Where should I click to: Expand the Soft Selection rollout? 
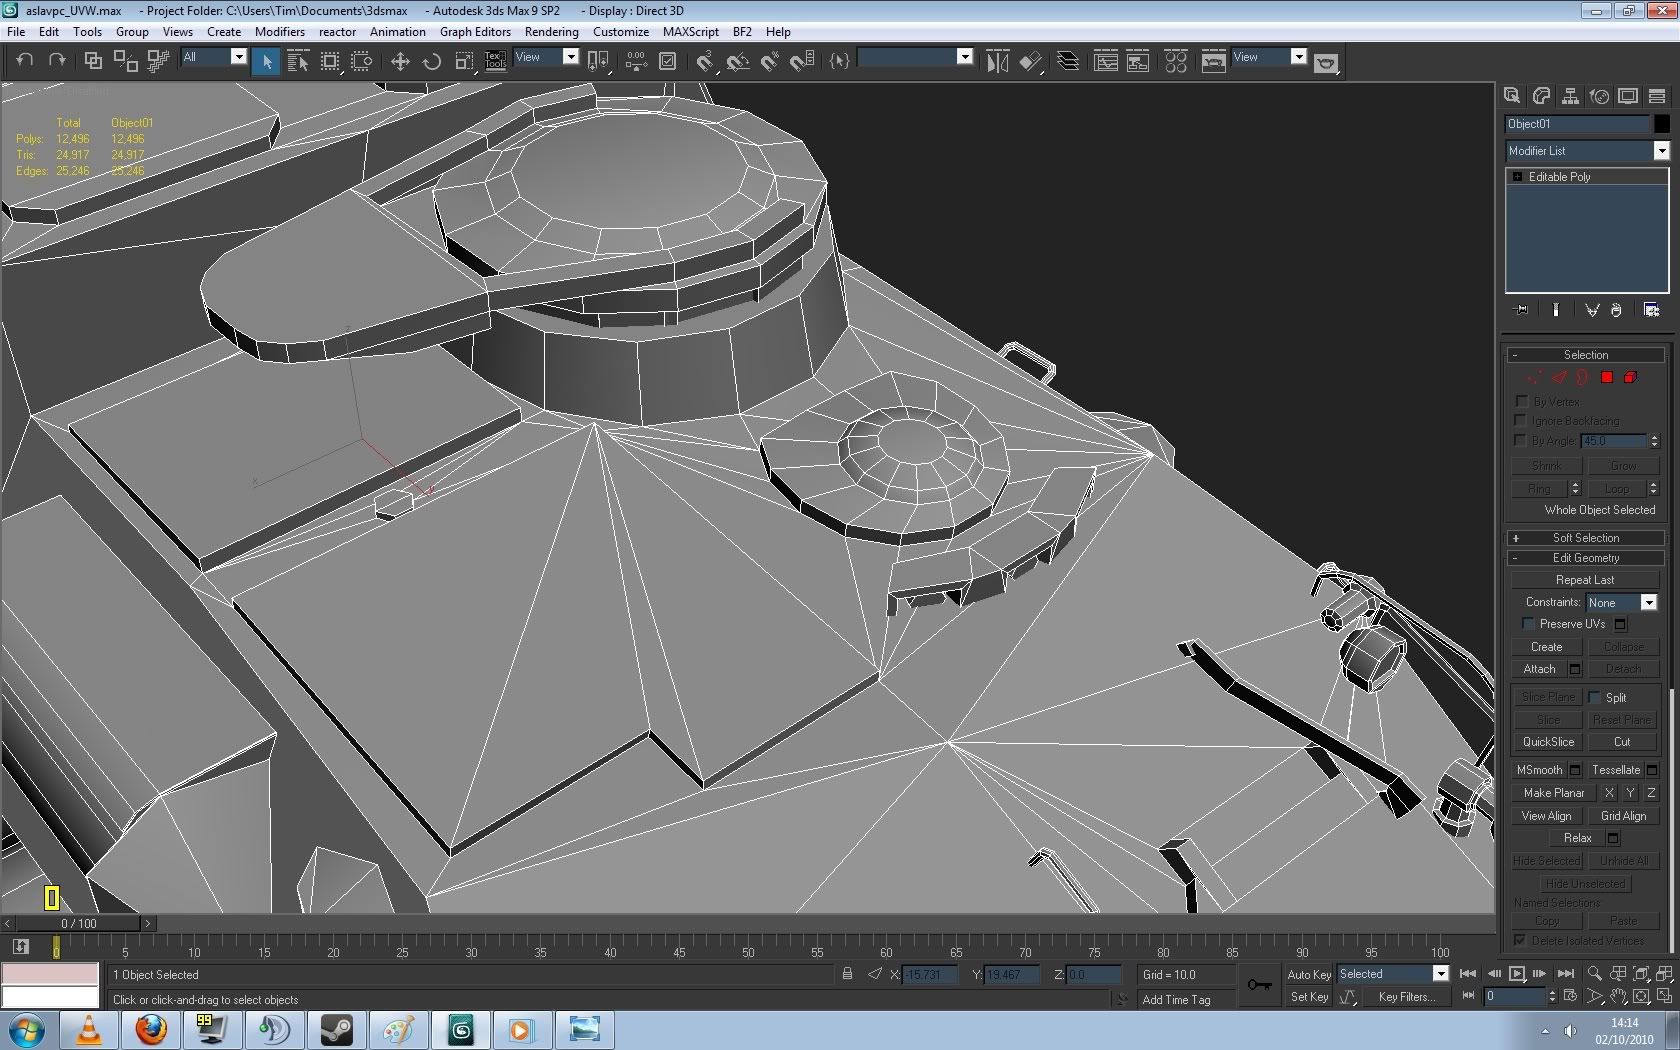click(1585, 538)
